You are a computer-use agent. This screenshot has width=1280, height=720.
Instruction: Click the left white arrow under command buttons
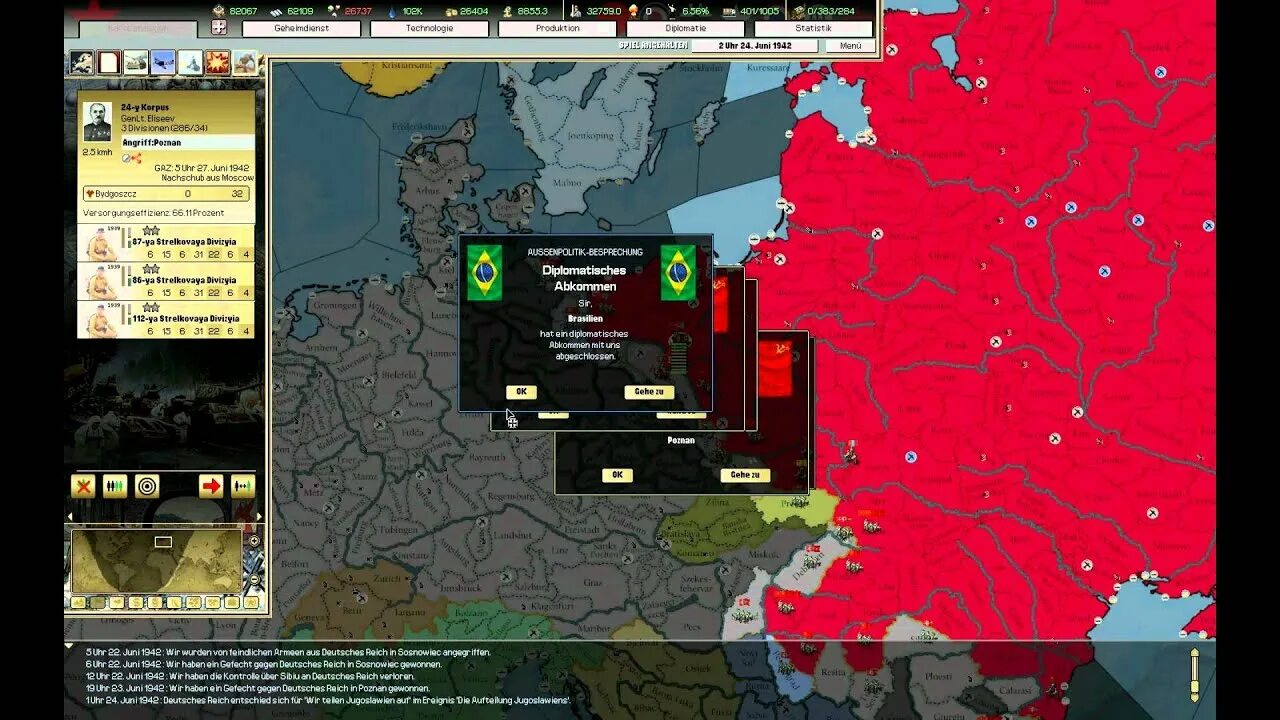click(x=69, y=517)
